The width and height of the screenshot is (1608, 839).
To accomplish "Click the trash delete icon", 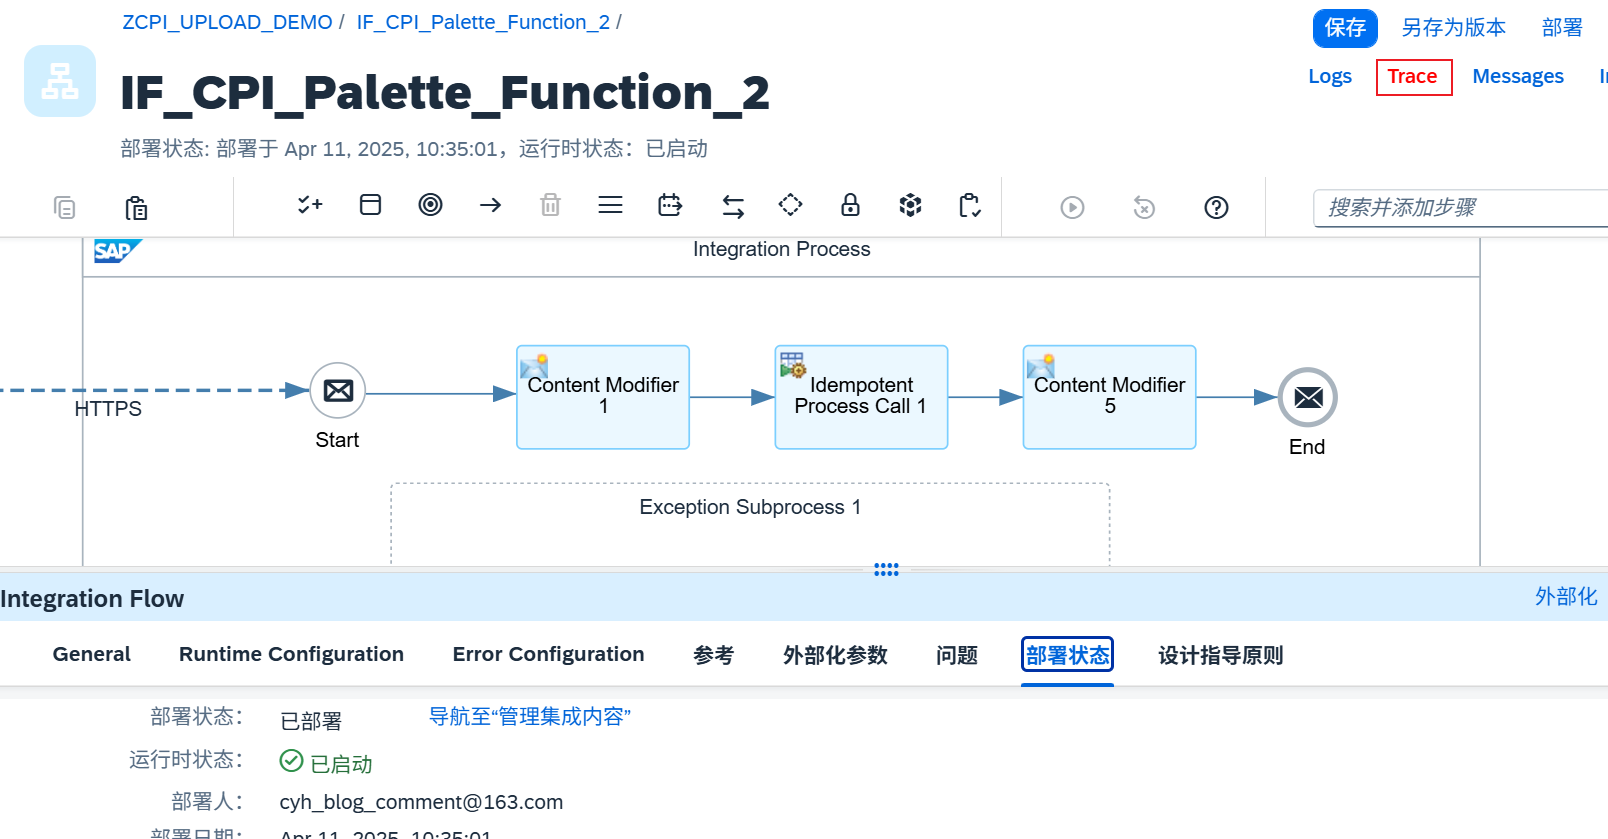I will [x=550, y=205].
